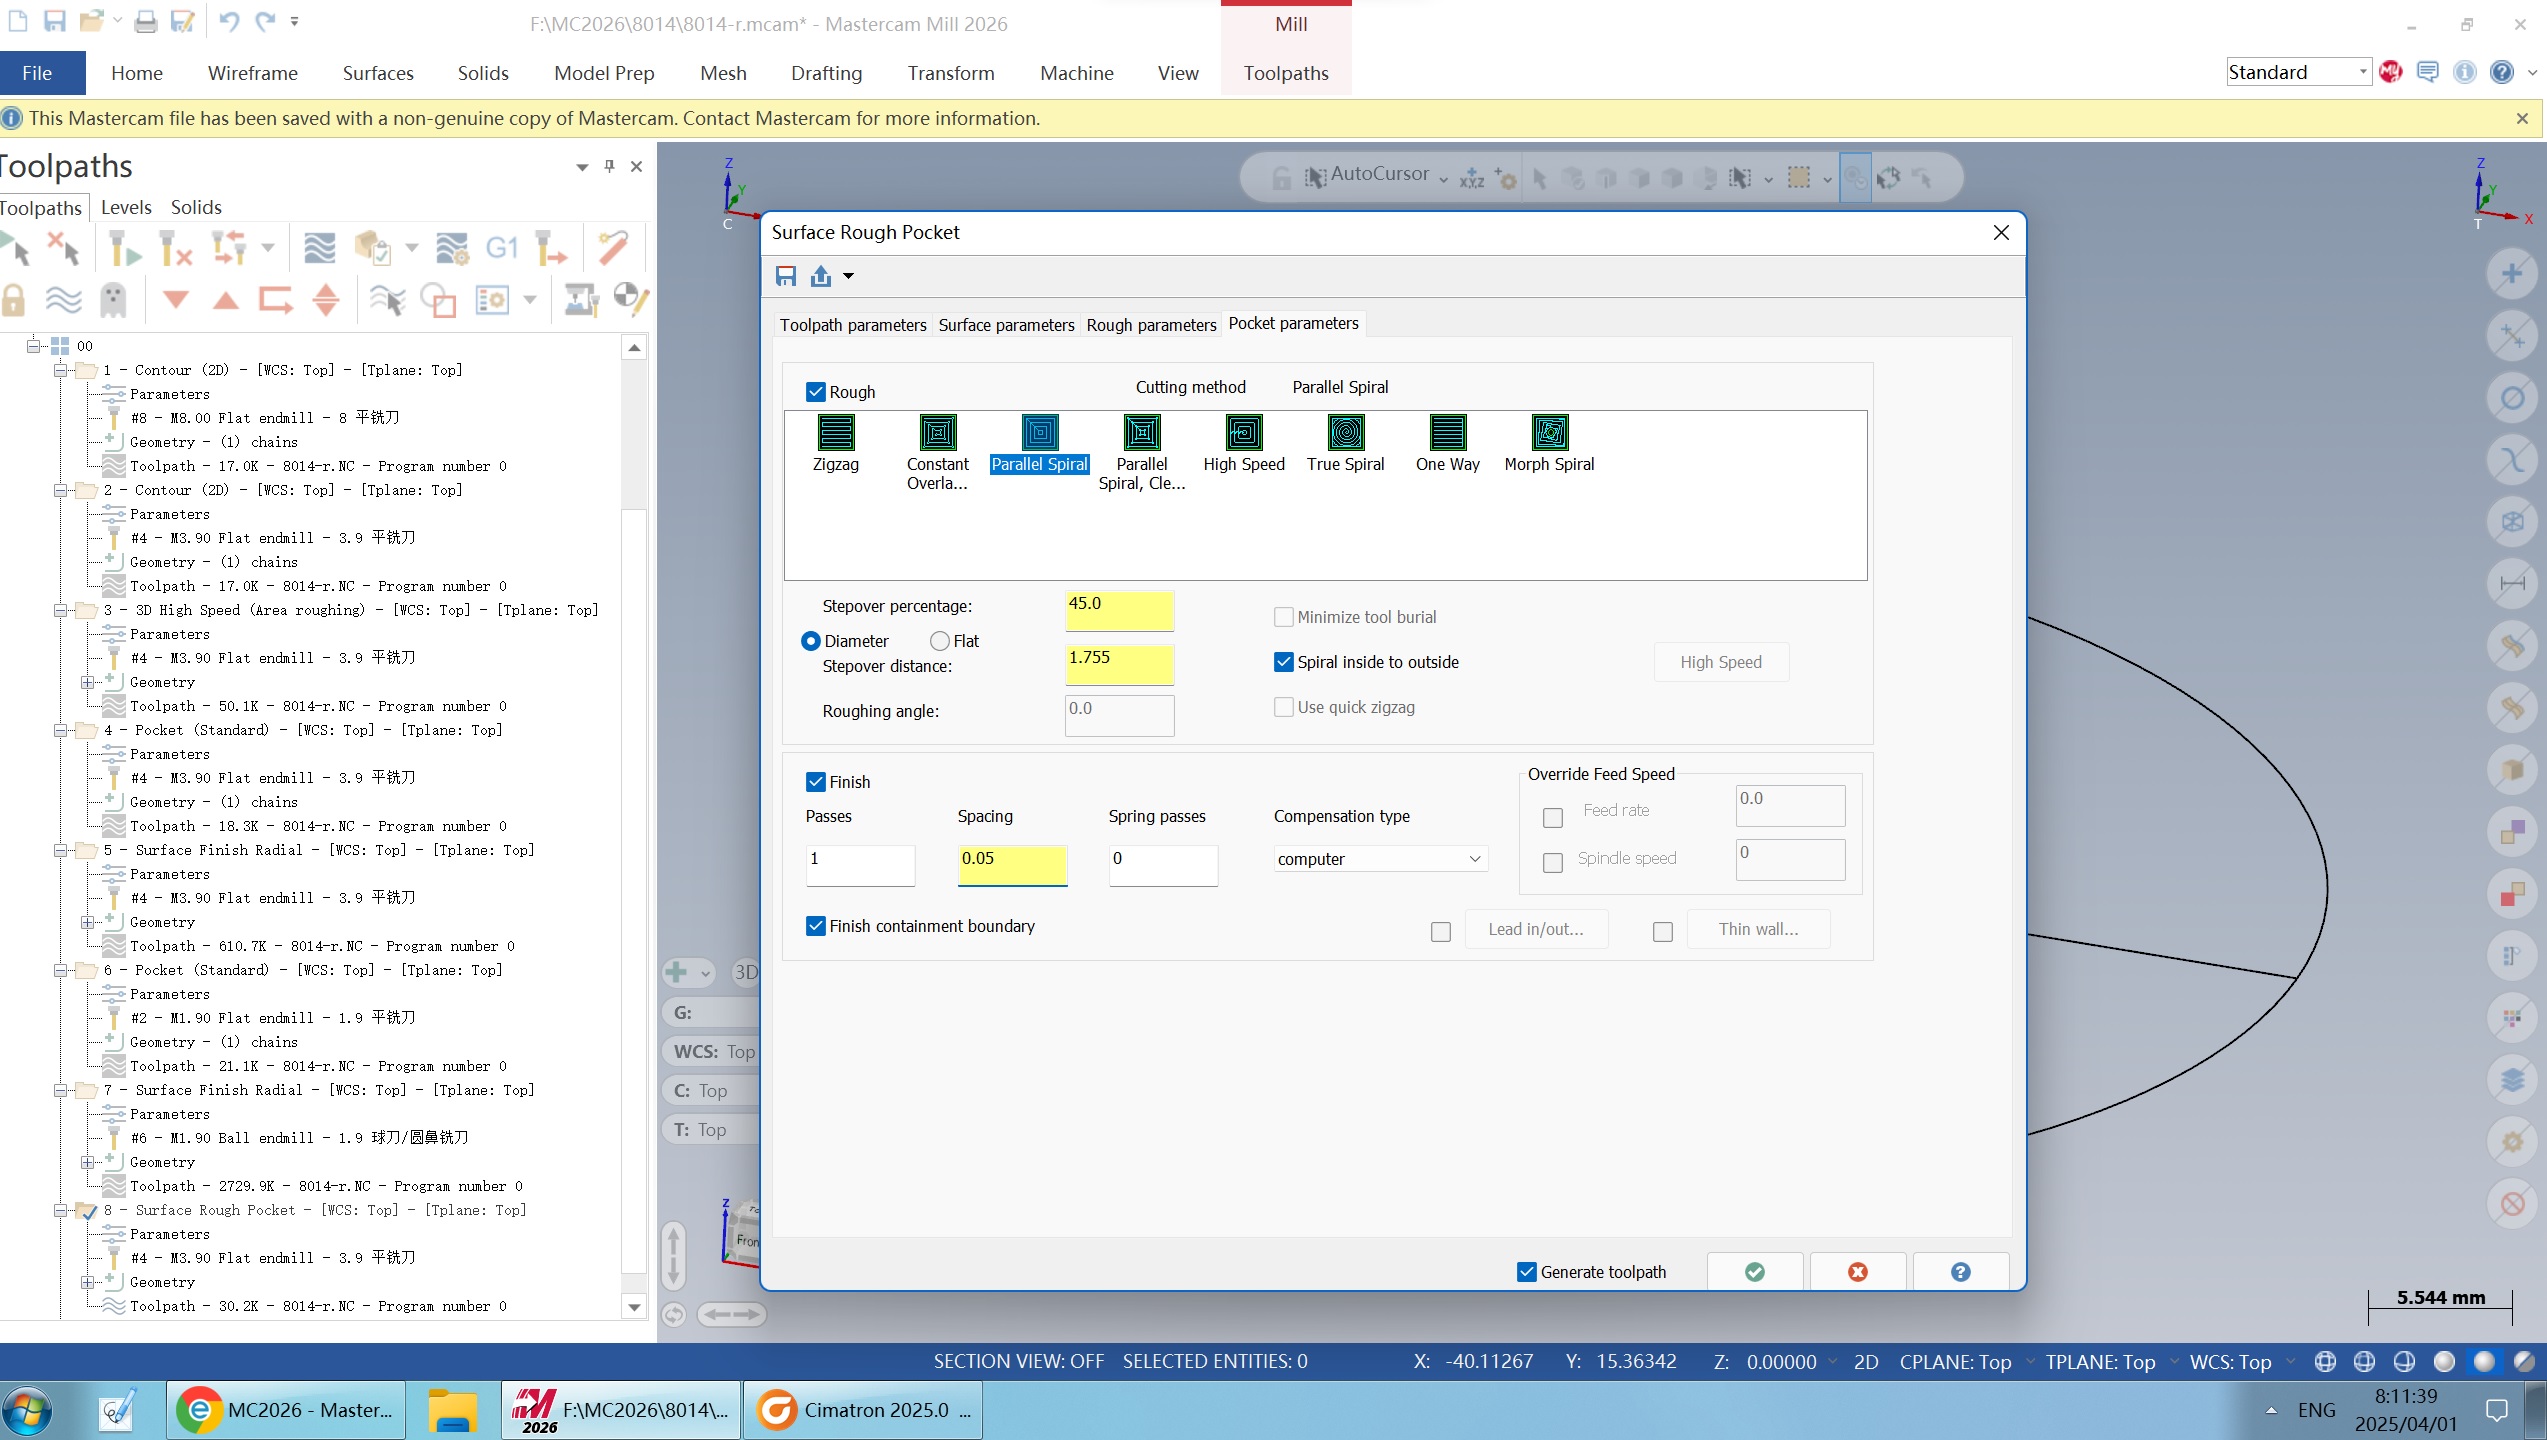
Task: Click the red cancel X icon
Action: (x=1857, y=1271)
